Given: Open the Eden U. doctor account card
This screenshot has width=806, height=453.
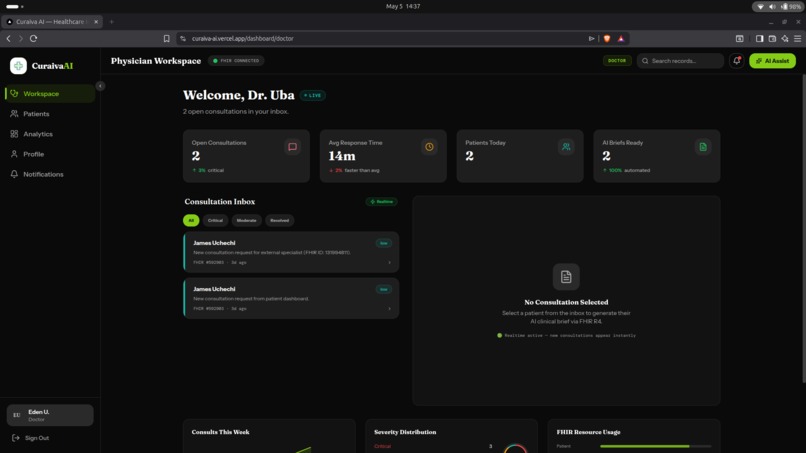Looking at the screenshot, I should pos(50,415).
